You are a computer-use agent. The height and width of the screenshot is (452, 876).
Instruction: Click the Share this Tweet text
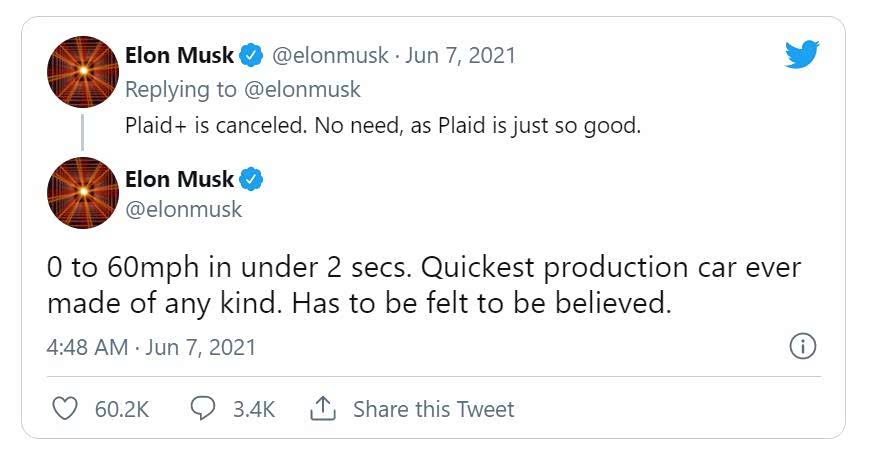(x=433, y=409)
